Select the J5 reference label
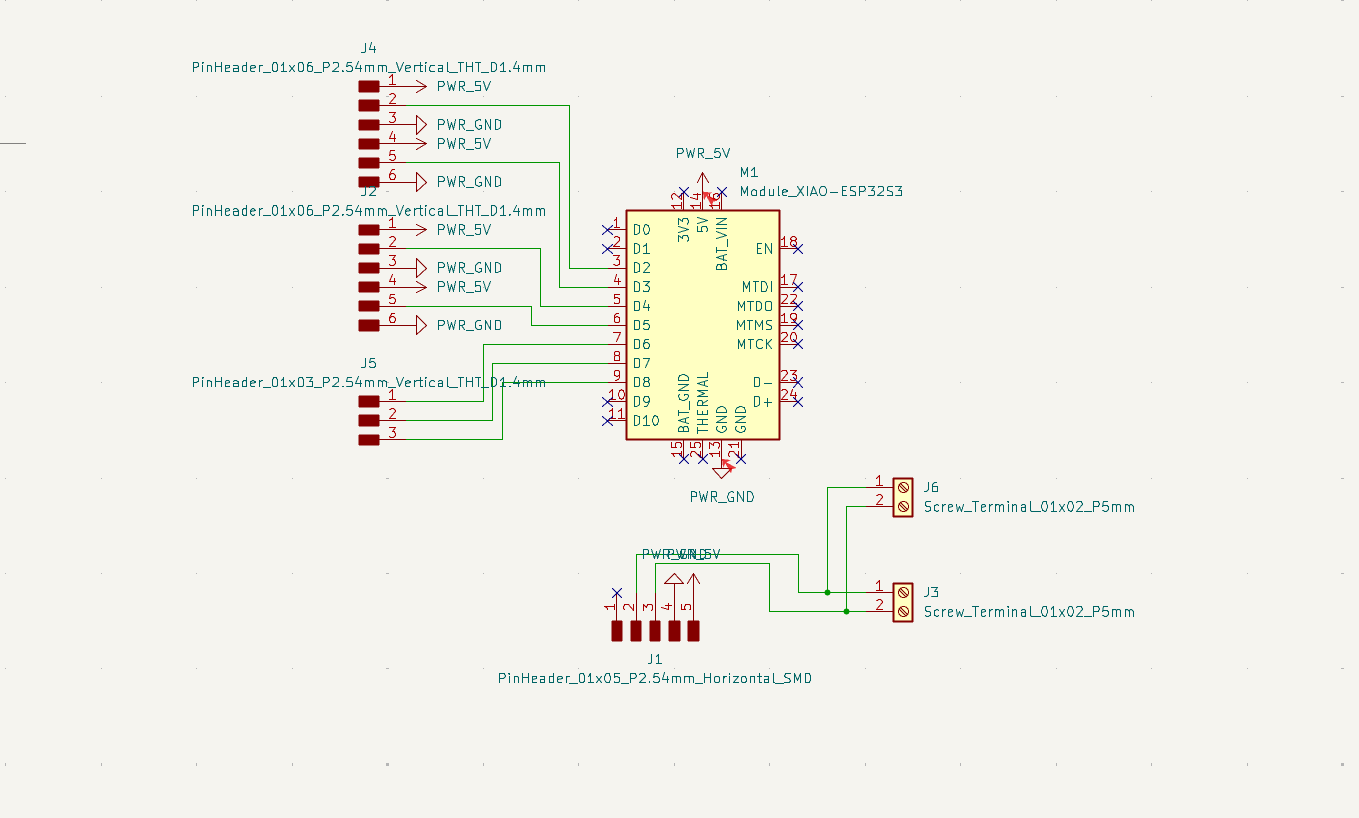The width and height of the screenshot is (1359, 818). pos(369,363)
